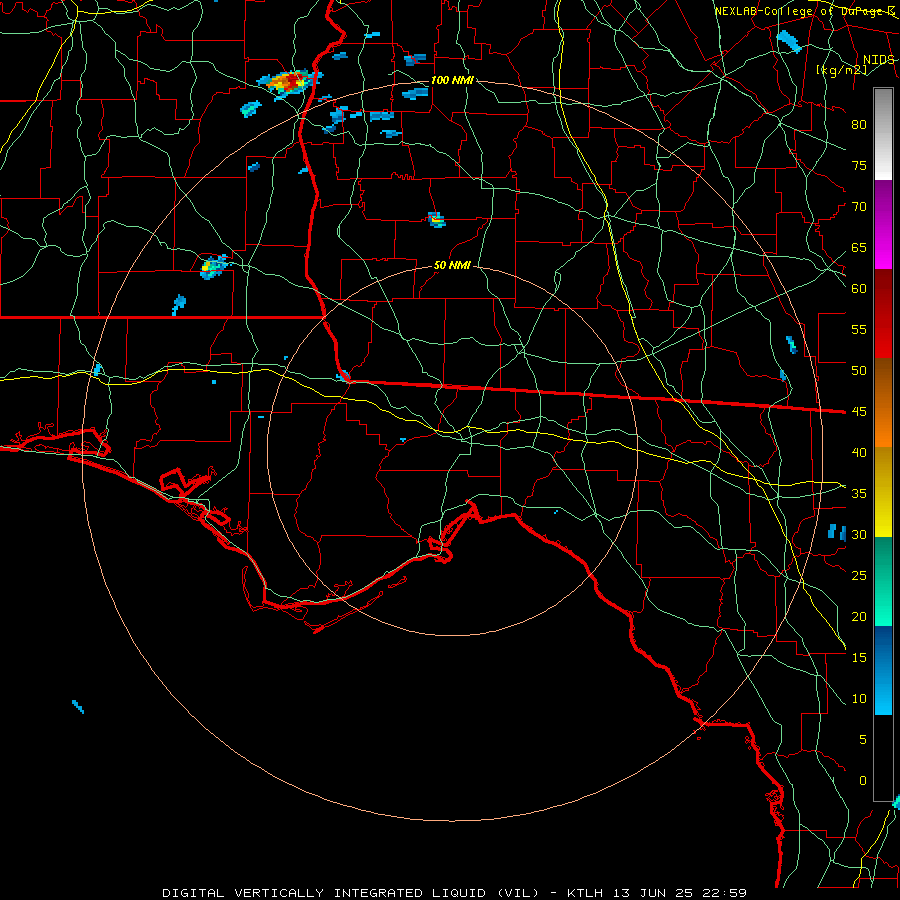Pick the yellow segment of the color bar
The height and width of the screenshot is (900, 900).
[x=883, y=492]
